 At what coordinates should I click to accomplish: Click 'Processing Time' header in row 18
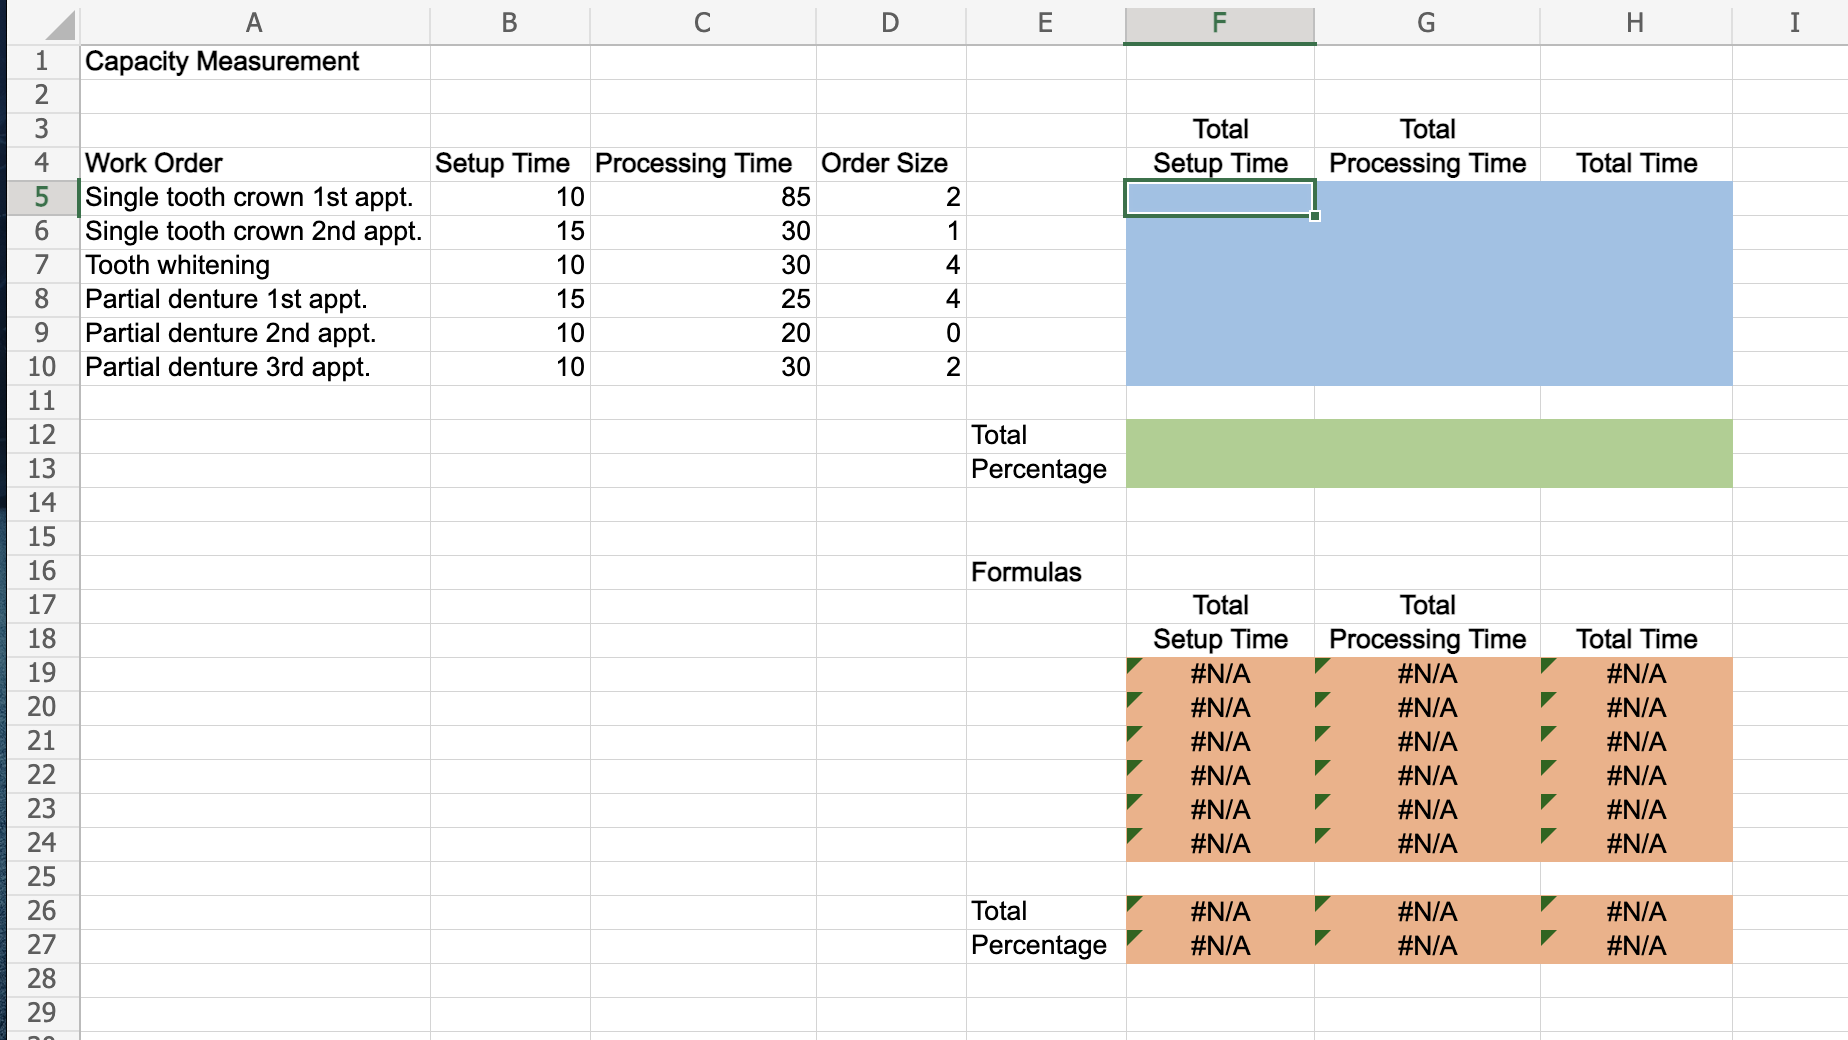point(1426,640)
